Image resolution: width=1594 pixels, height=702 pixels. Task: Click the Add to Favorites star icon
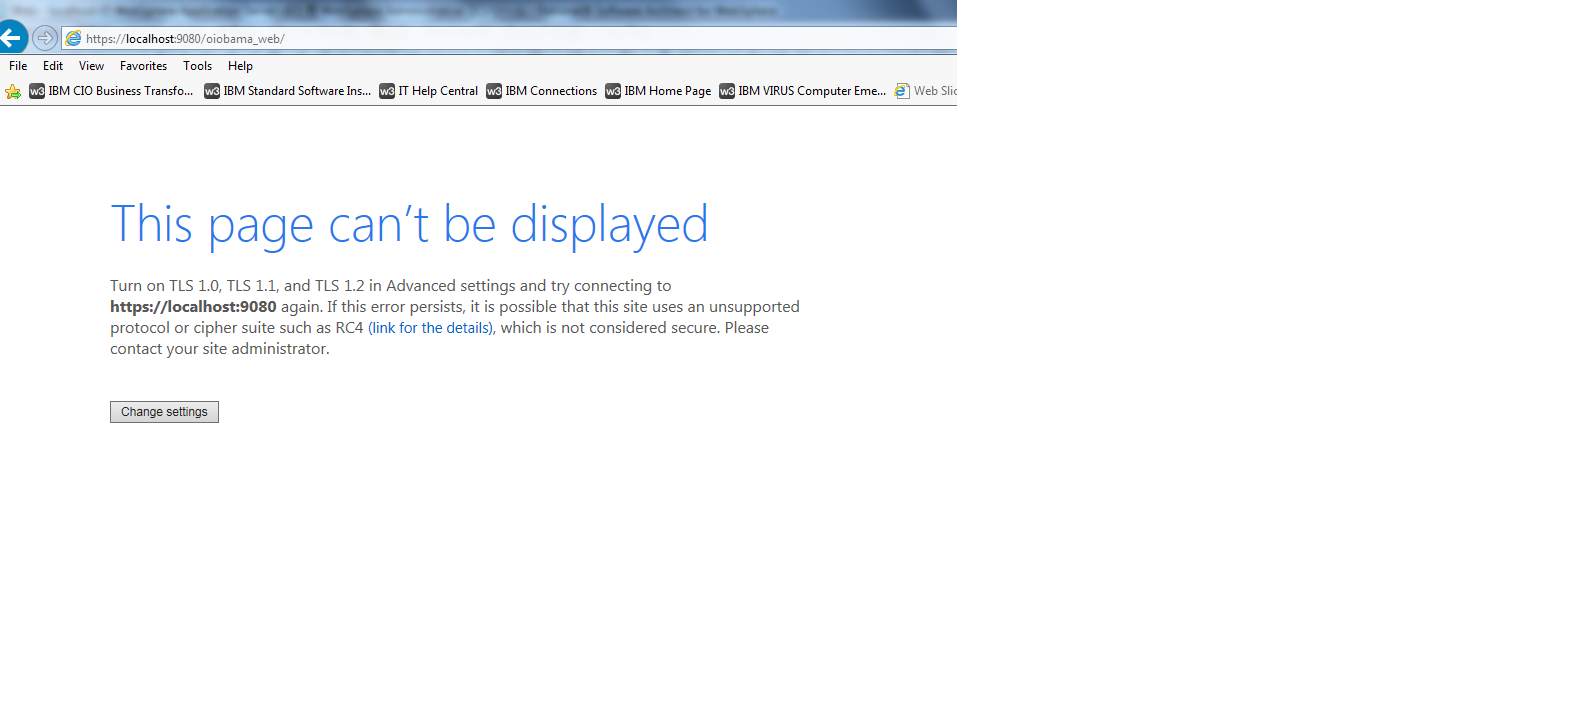13,91
